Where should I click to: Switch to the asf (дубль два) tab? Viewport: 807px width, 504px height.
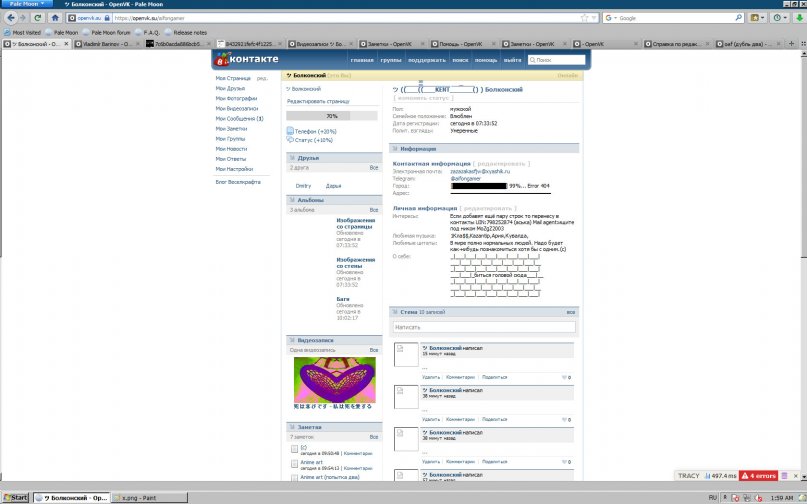[x=747, y=44]
